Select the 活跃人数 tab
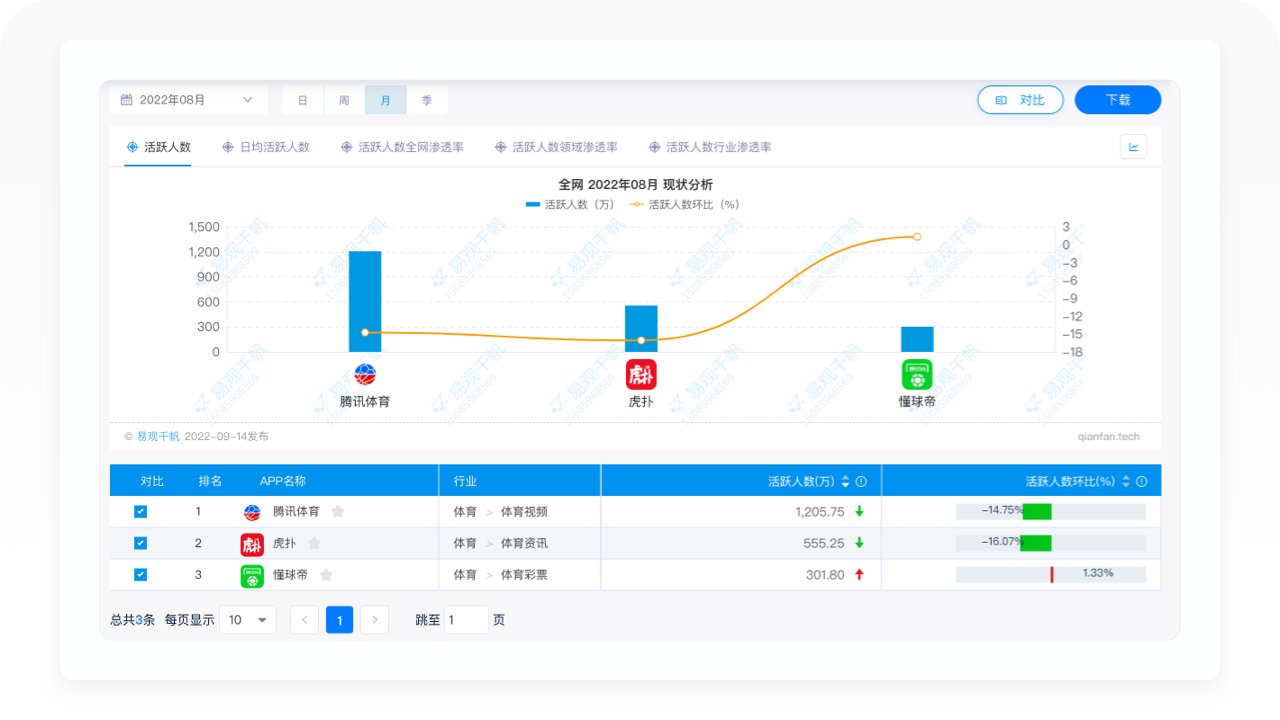Screen dimensions: 1280x720 [158, 147]
